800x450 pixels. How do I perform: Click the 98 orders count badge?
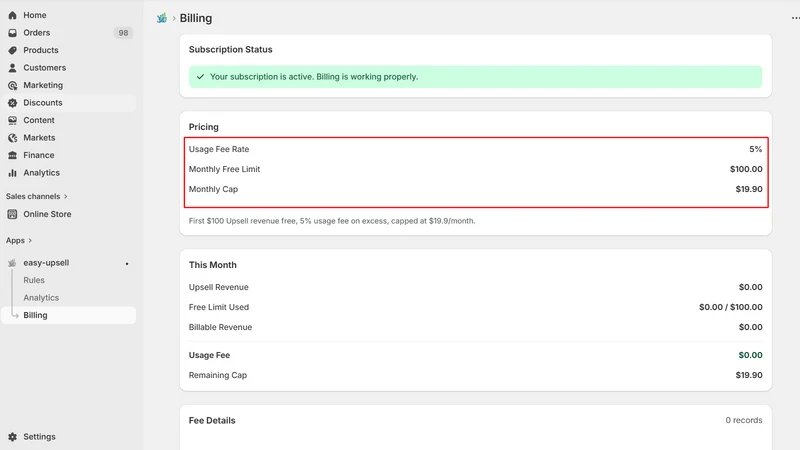123,33
